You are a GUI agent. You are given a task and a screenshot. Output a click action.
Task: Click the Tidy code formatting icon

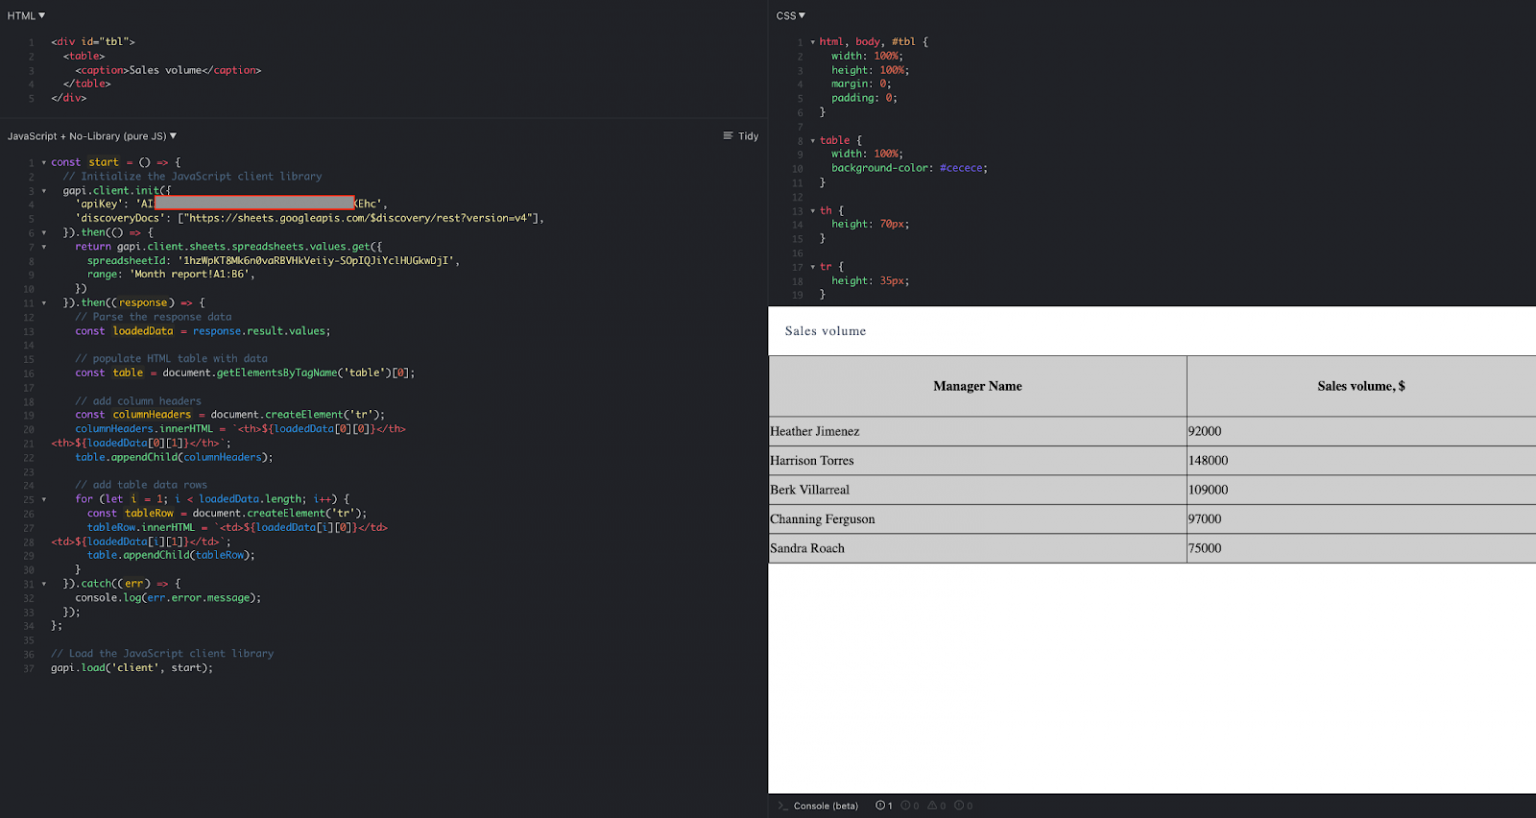[728, 136]
